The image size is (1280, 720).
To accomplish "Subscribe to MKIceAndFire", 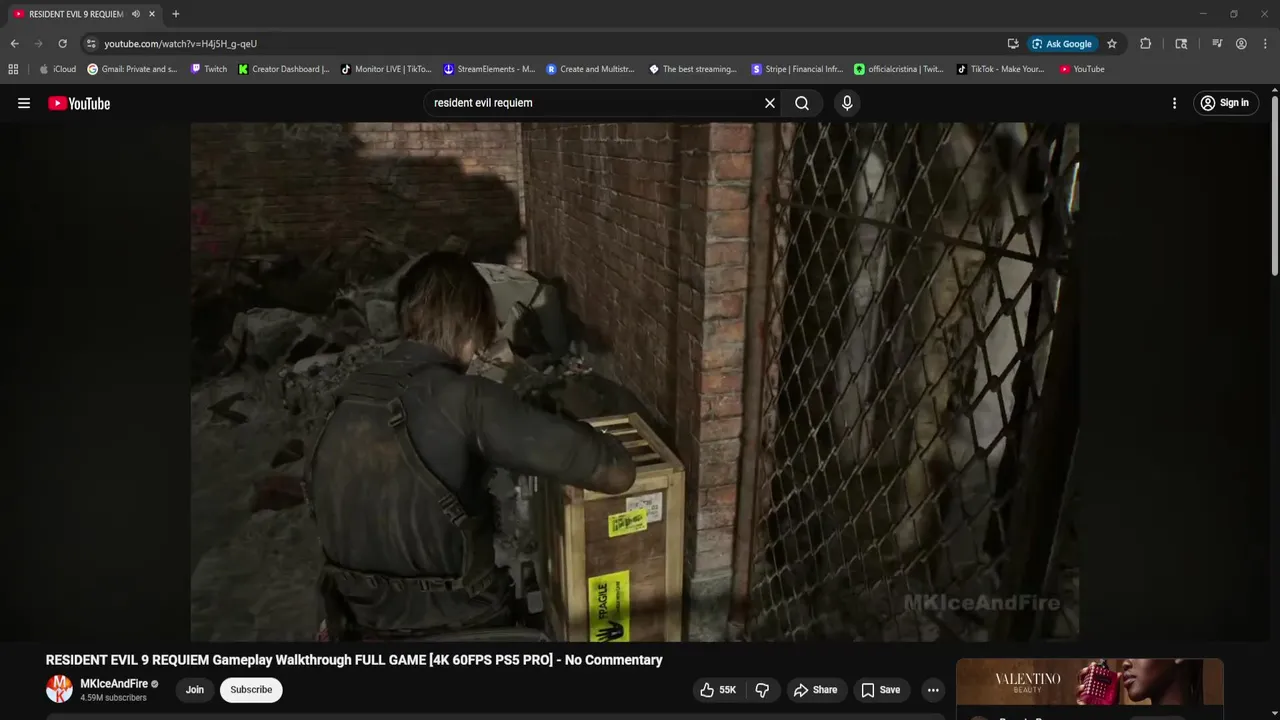I will tap(251, 690).
